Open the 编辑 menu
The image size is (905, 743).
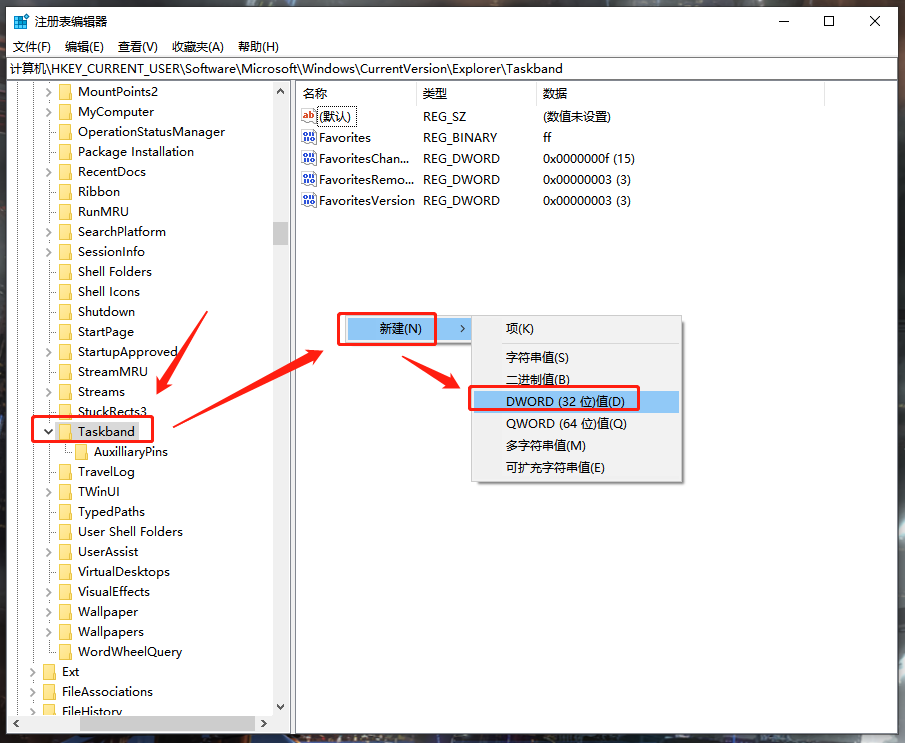tap(83, 46)
